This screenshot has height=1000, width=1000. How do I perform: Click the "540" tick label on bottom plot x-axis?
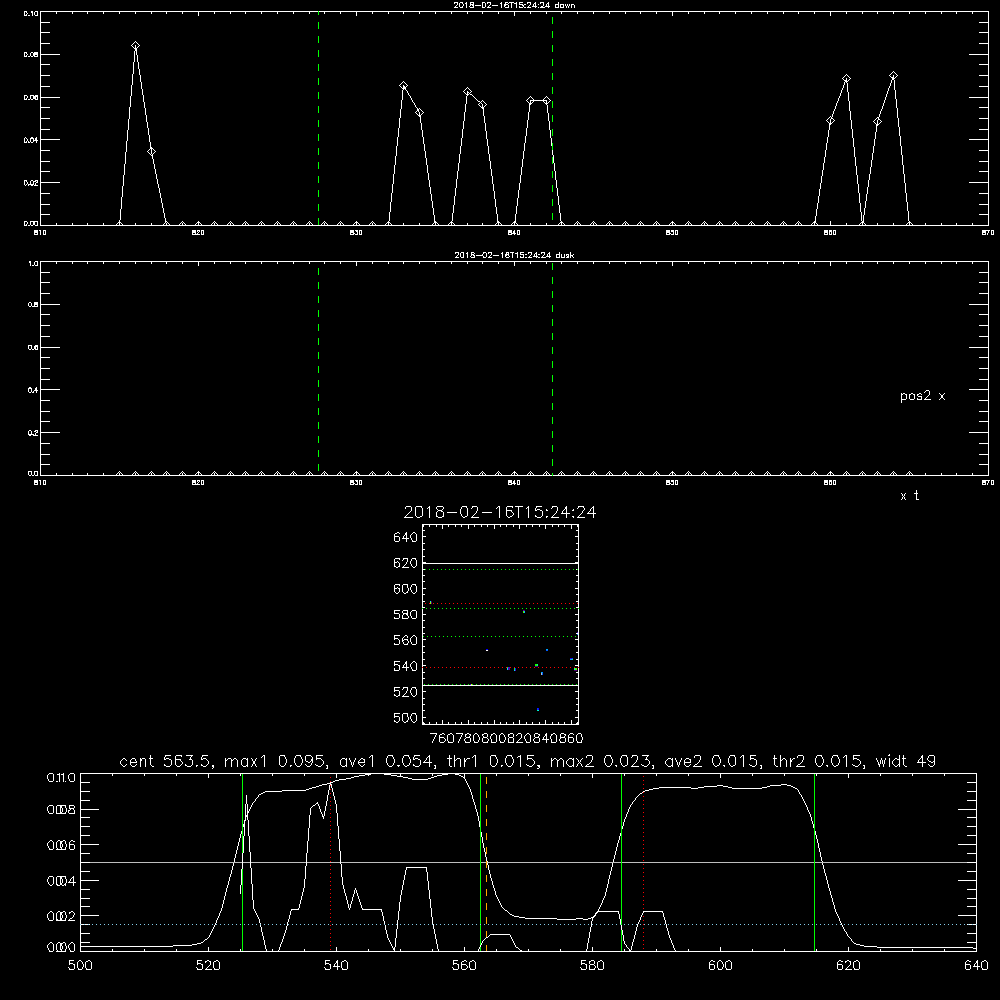tap(336, 966)
